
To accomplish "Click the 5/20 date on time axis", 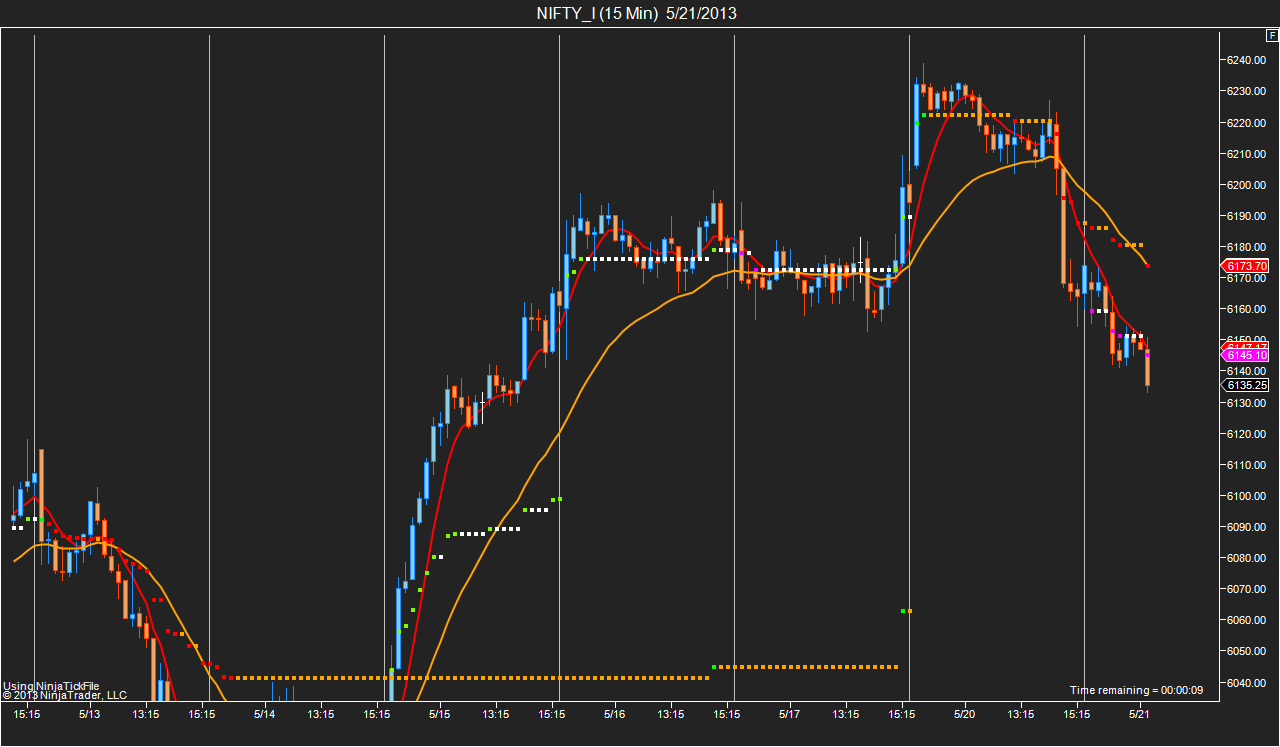I will tap(965, 715).
